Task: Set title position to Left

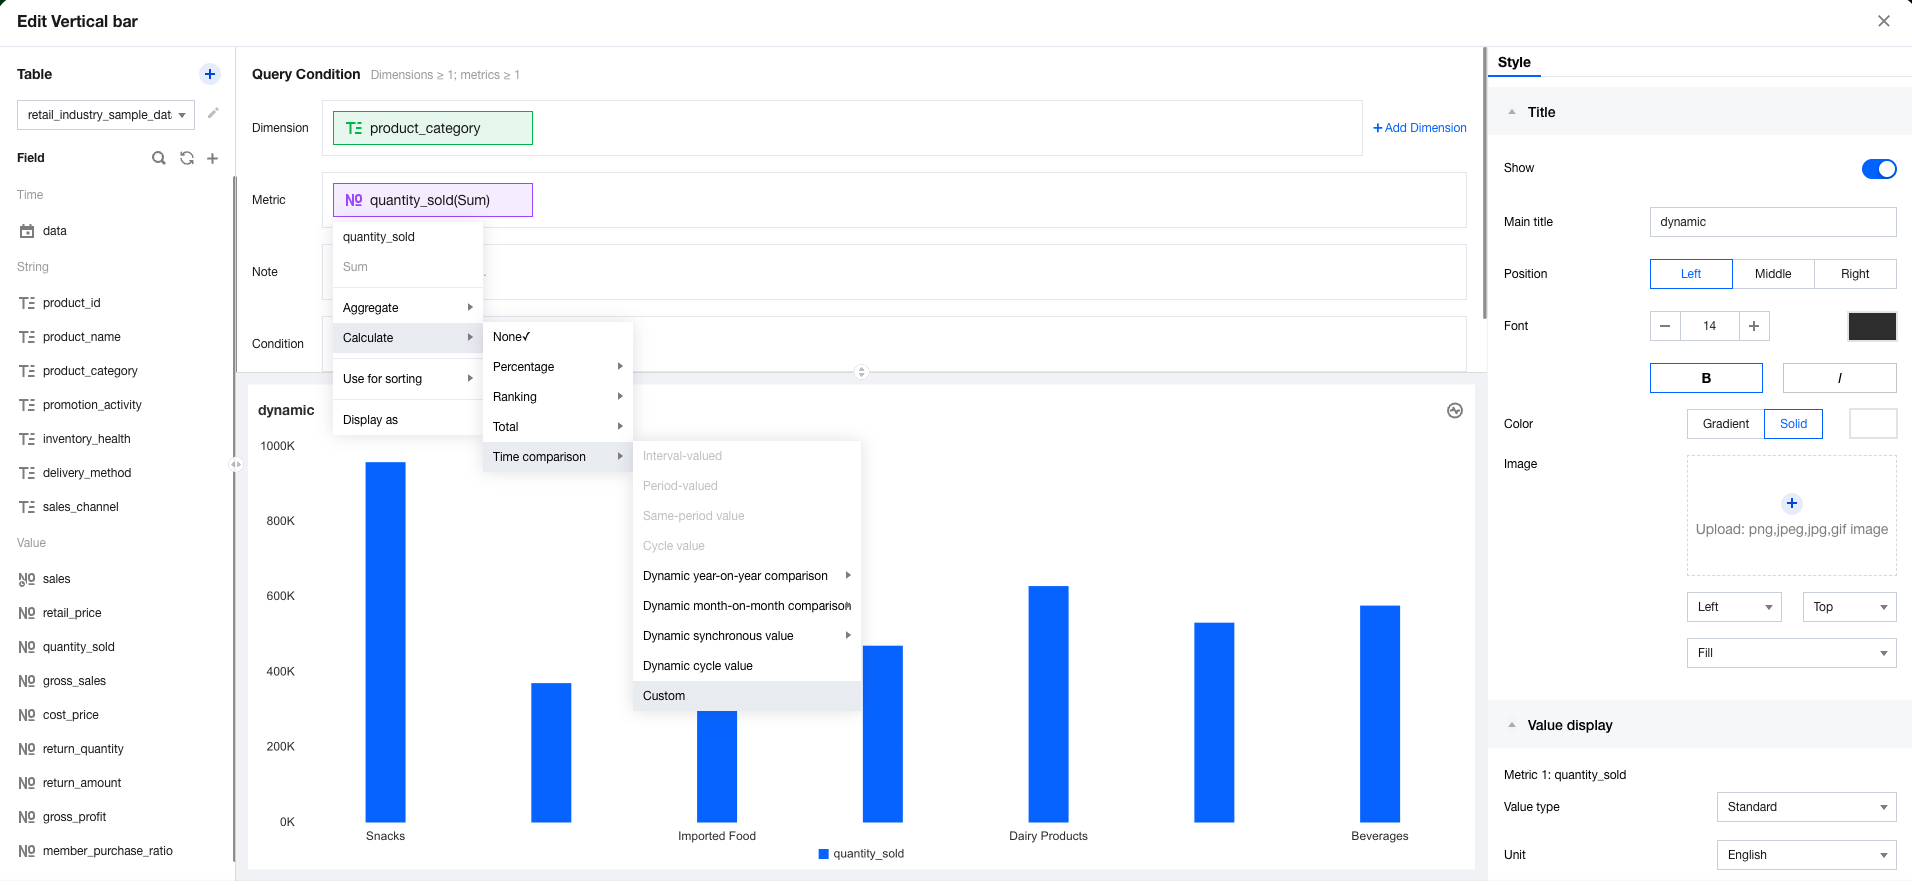Action: (x=1691, y=274)
